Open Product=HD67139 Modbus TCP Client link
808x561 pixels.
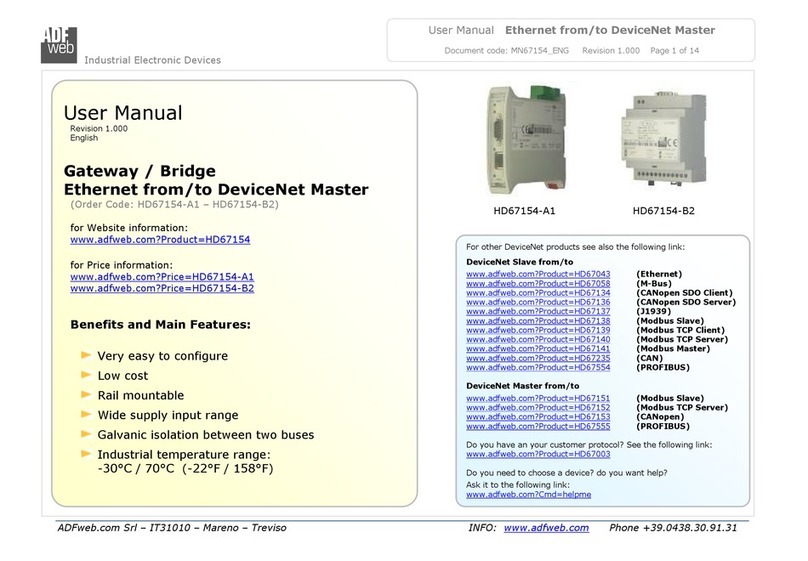click(x=538, y=330)
